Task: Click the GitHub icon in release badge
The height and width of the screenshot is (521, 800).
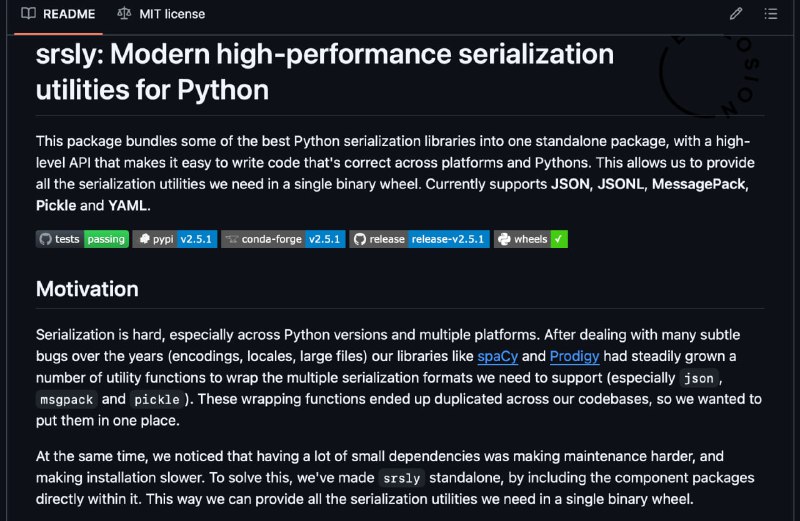Action: 360,239
